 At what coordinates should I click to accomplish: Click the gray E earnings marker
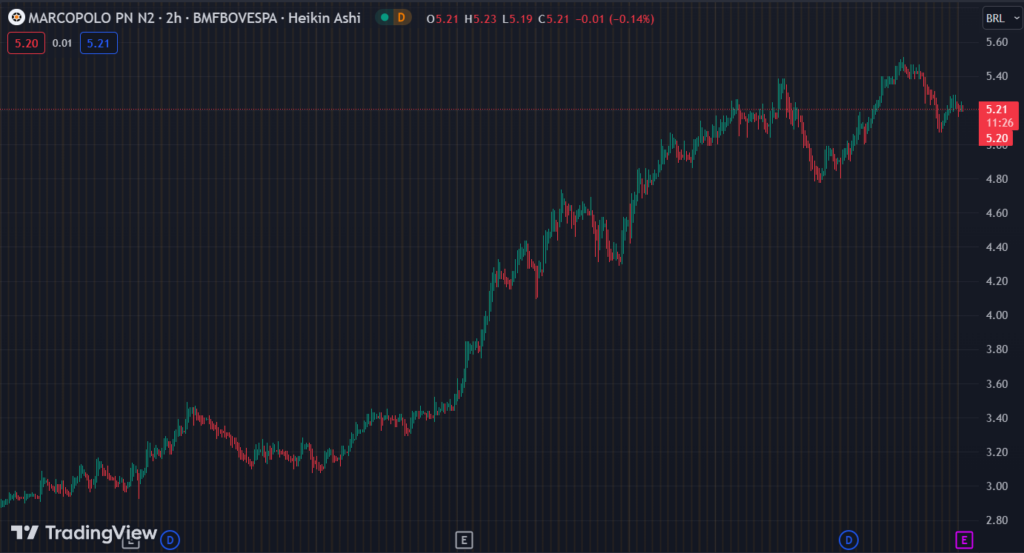464,540
